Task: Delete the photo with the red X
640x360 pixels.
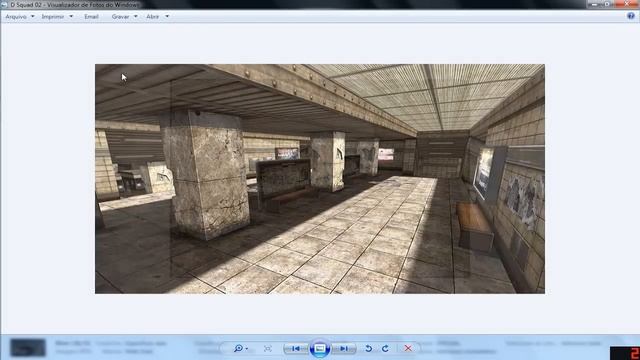Action: [408, 348]
